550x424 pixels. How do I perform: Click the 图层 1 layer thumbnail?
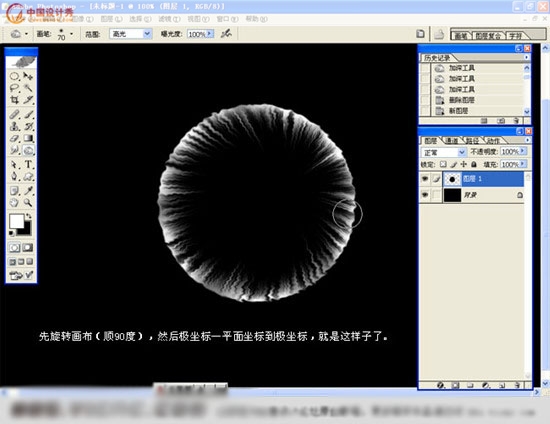point(452,179)
